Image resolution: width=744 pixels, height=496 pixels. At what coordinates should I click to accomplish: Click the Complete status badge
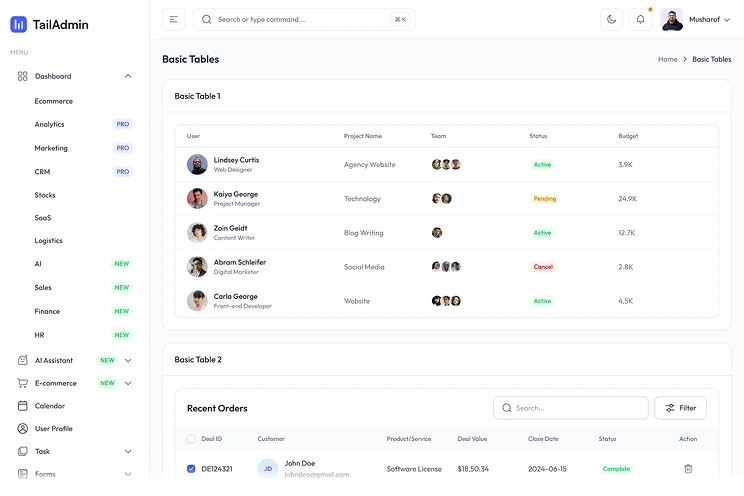[616, 468]
